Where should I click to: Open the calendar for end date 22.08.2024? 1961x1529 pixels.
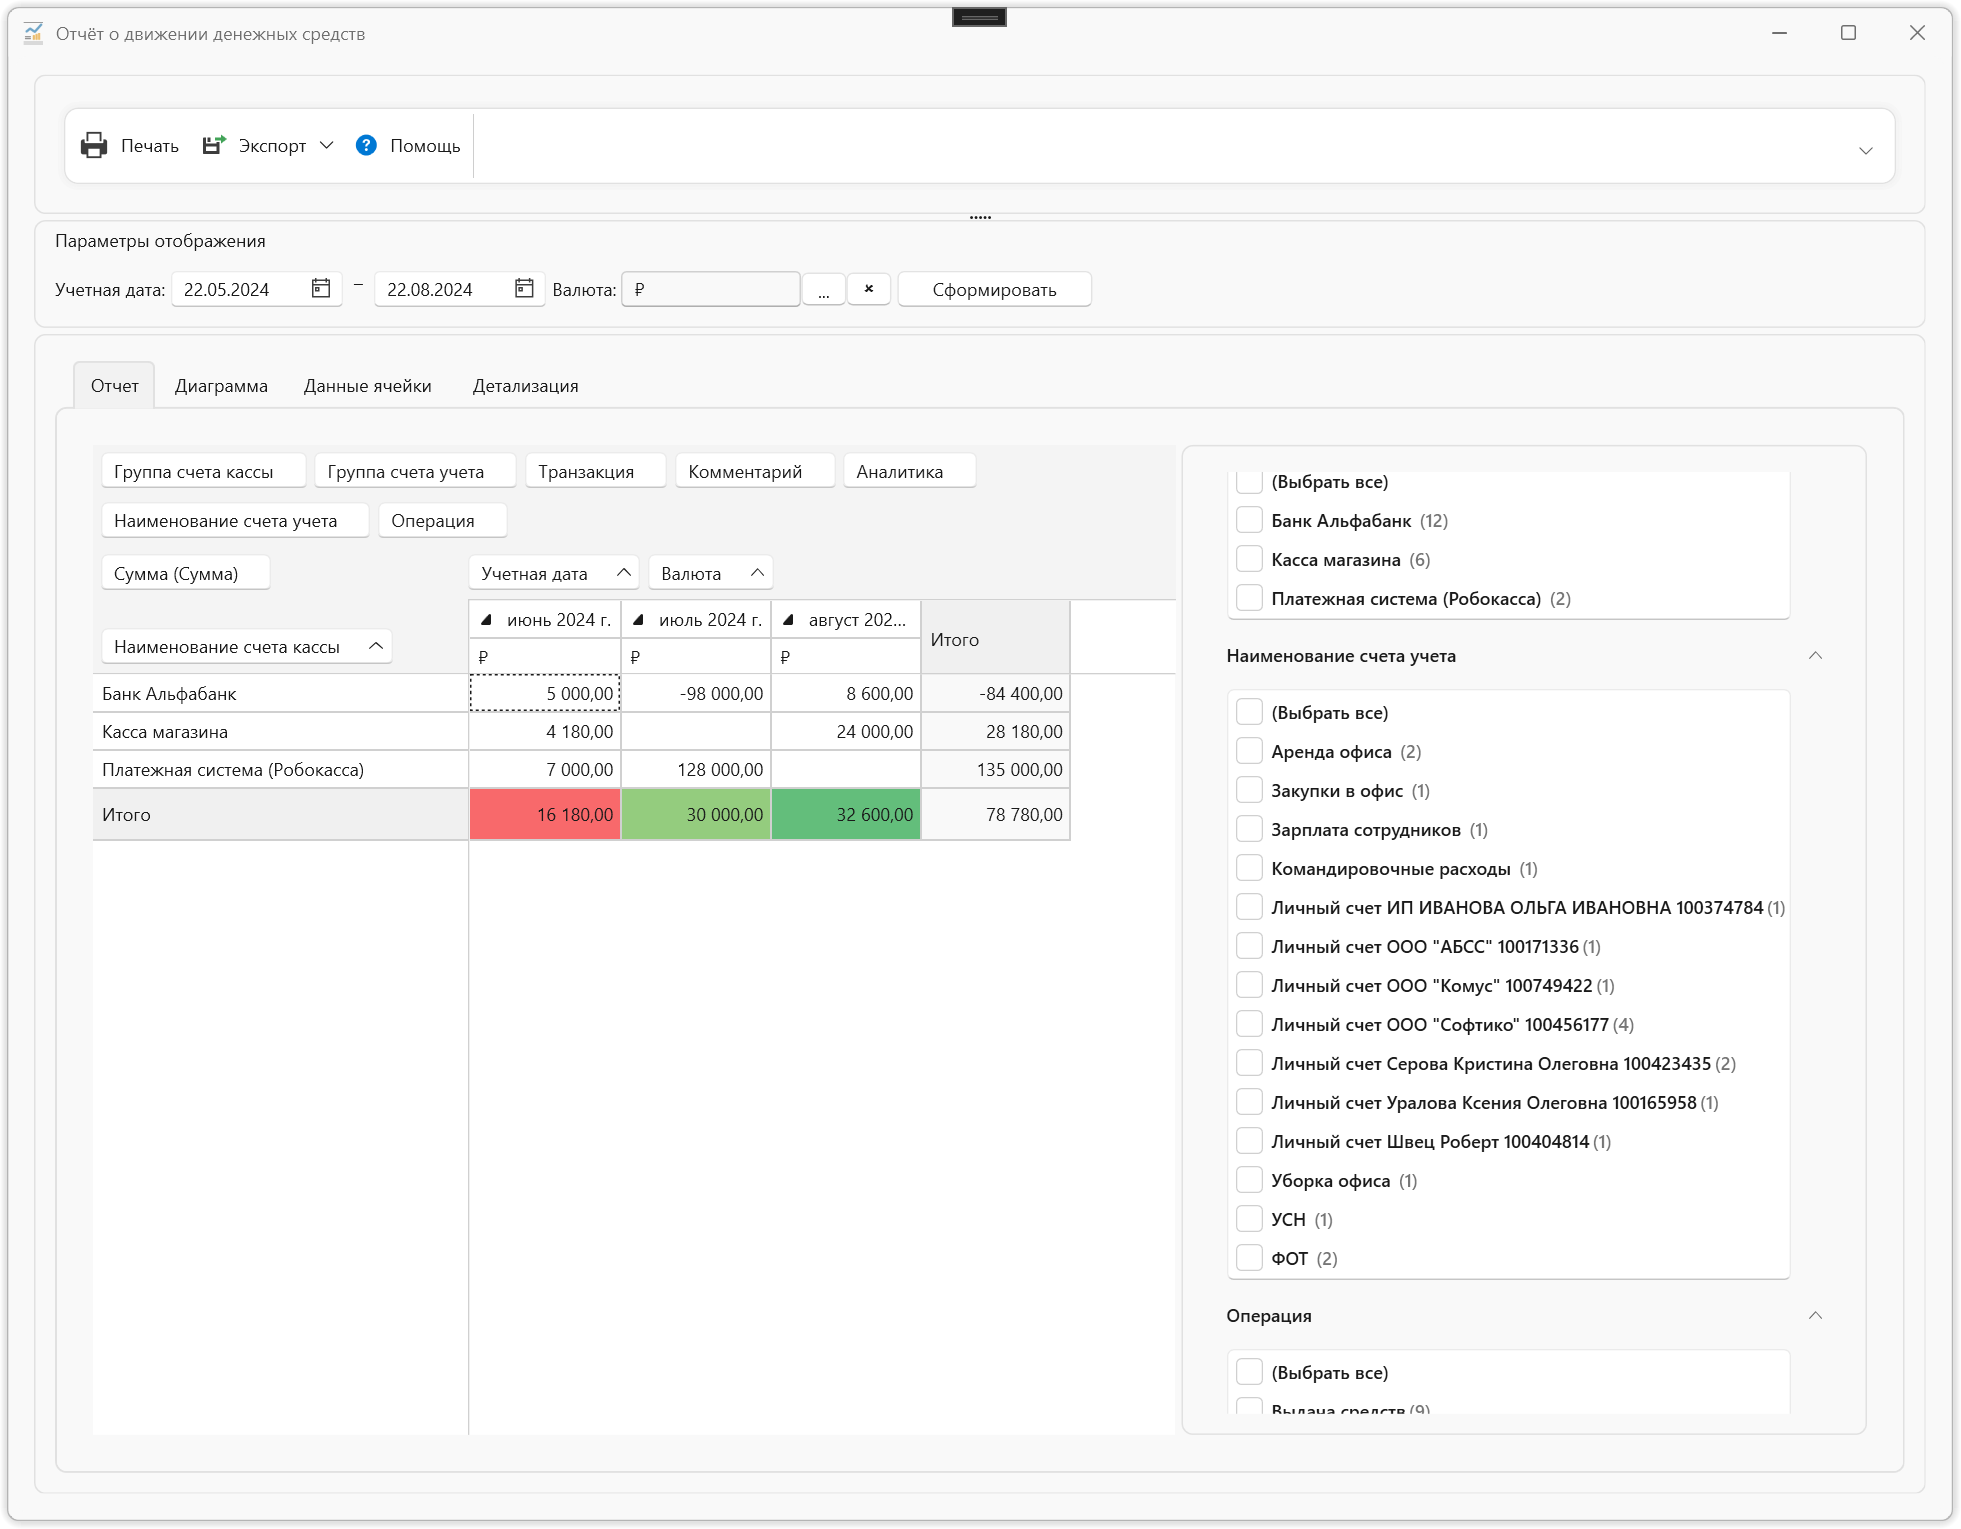tap(524, 288)
